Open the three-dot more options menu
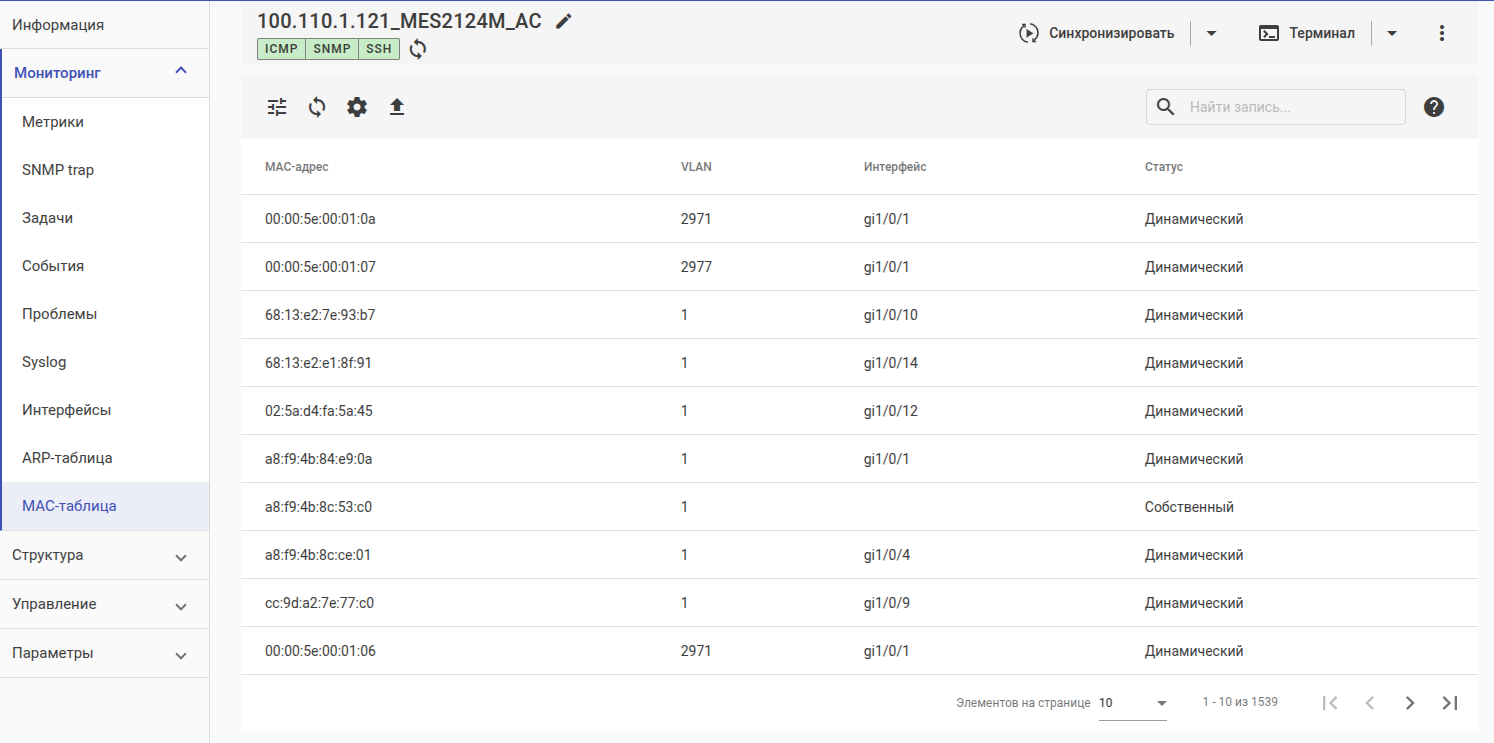Viewport: 1494px width, 743px height. (1441, 33)
